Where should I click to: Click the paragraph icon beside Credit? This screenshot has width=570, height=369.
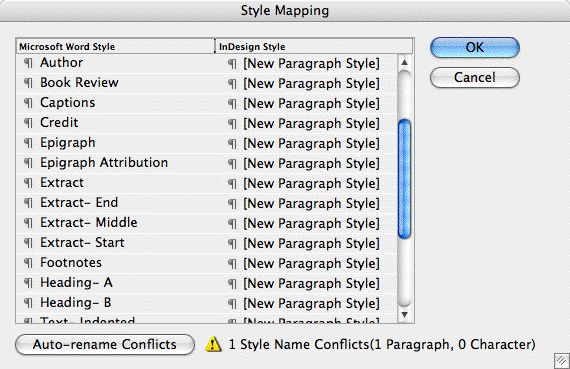[x=28, y=123]
